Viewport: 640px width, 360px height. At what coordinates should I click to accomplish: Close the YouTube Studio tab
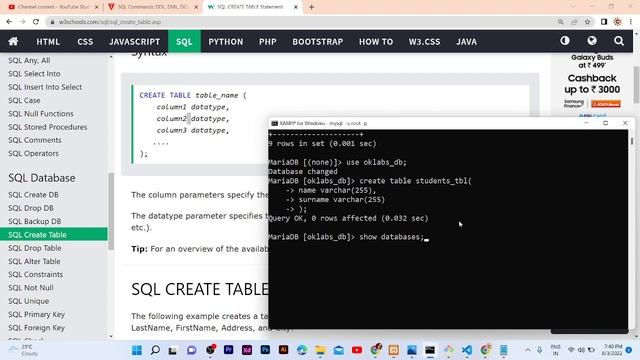96,7
